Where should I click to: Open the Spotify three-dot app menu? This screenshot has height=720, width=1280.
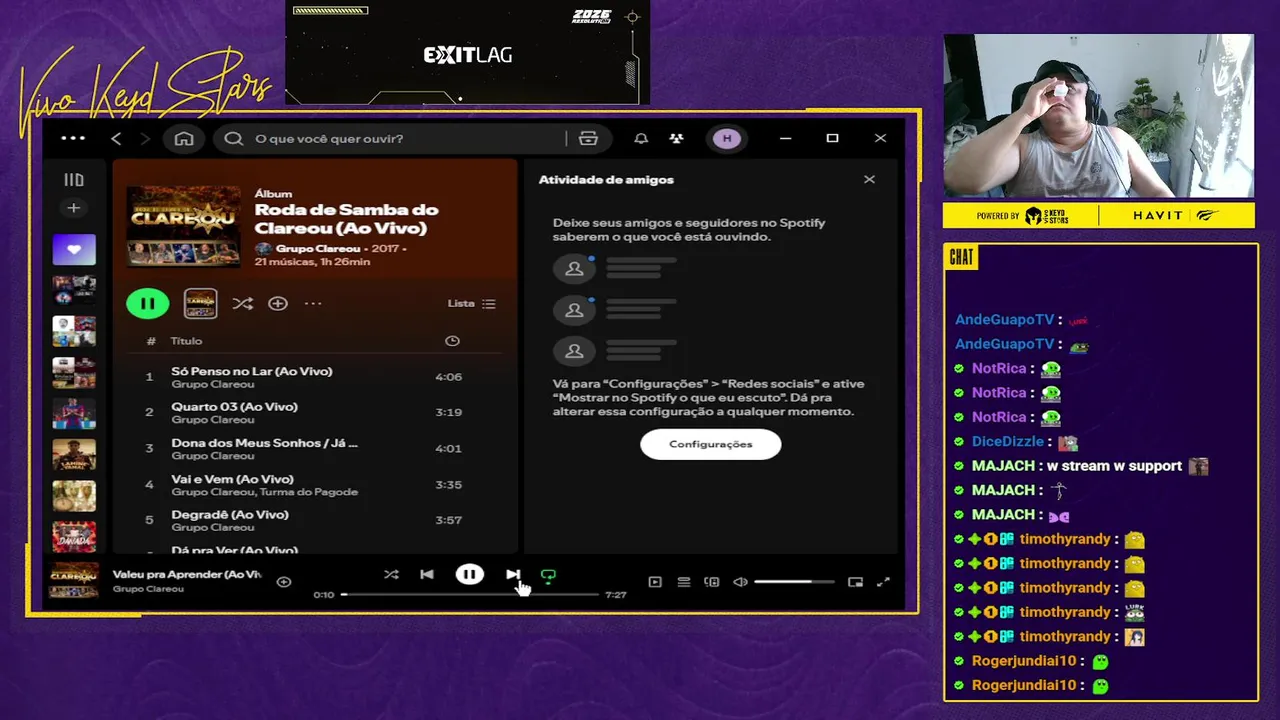73,138
